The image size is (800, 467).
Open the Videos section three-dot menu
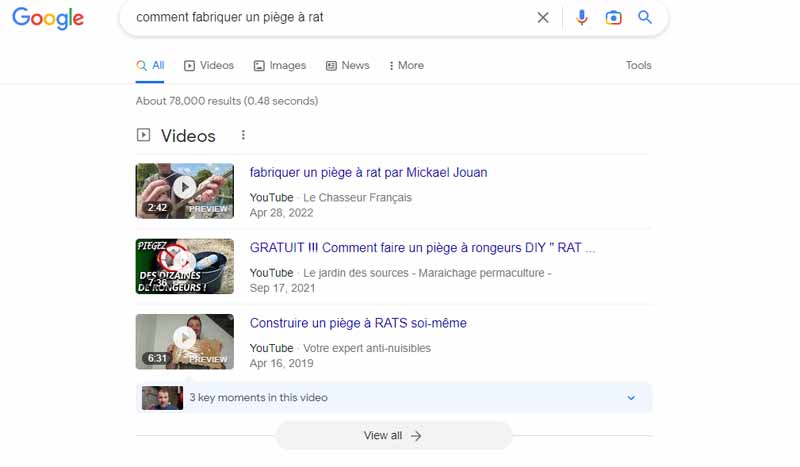(243, 135)
